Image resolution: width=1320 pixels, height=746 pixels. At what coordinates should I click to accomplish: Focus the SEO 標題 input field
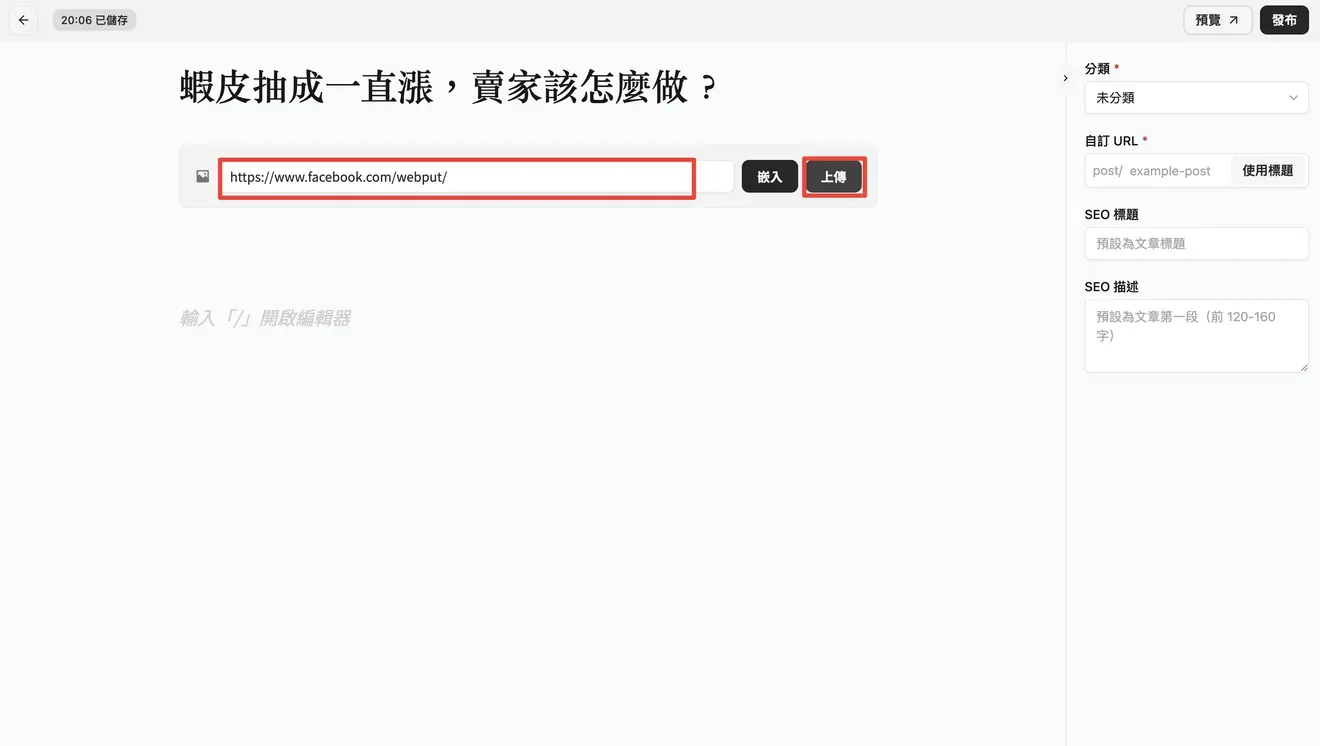point(1196,244)
